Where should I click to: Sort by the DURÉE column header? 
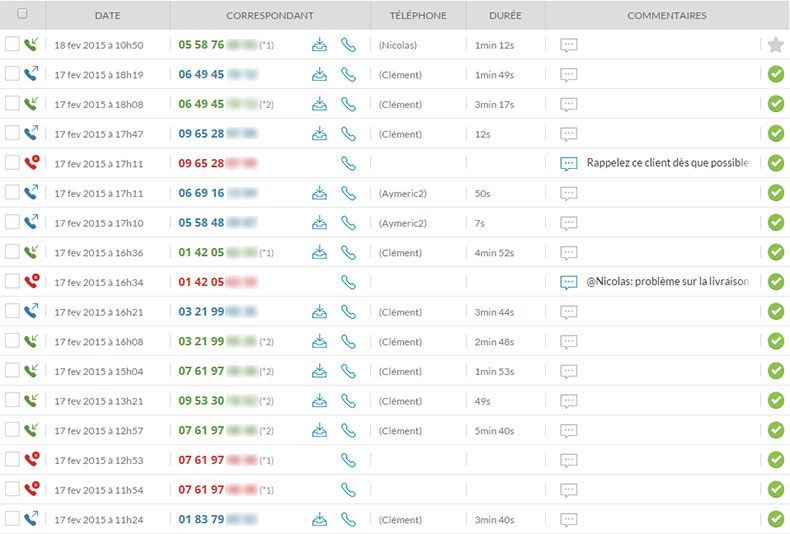505,16
